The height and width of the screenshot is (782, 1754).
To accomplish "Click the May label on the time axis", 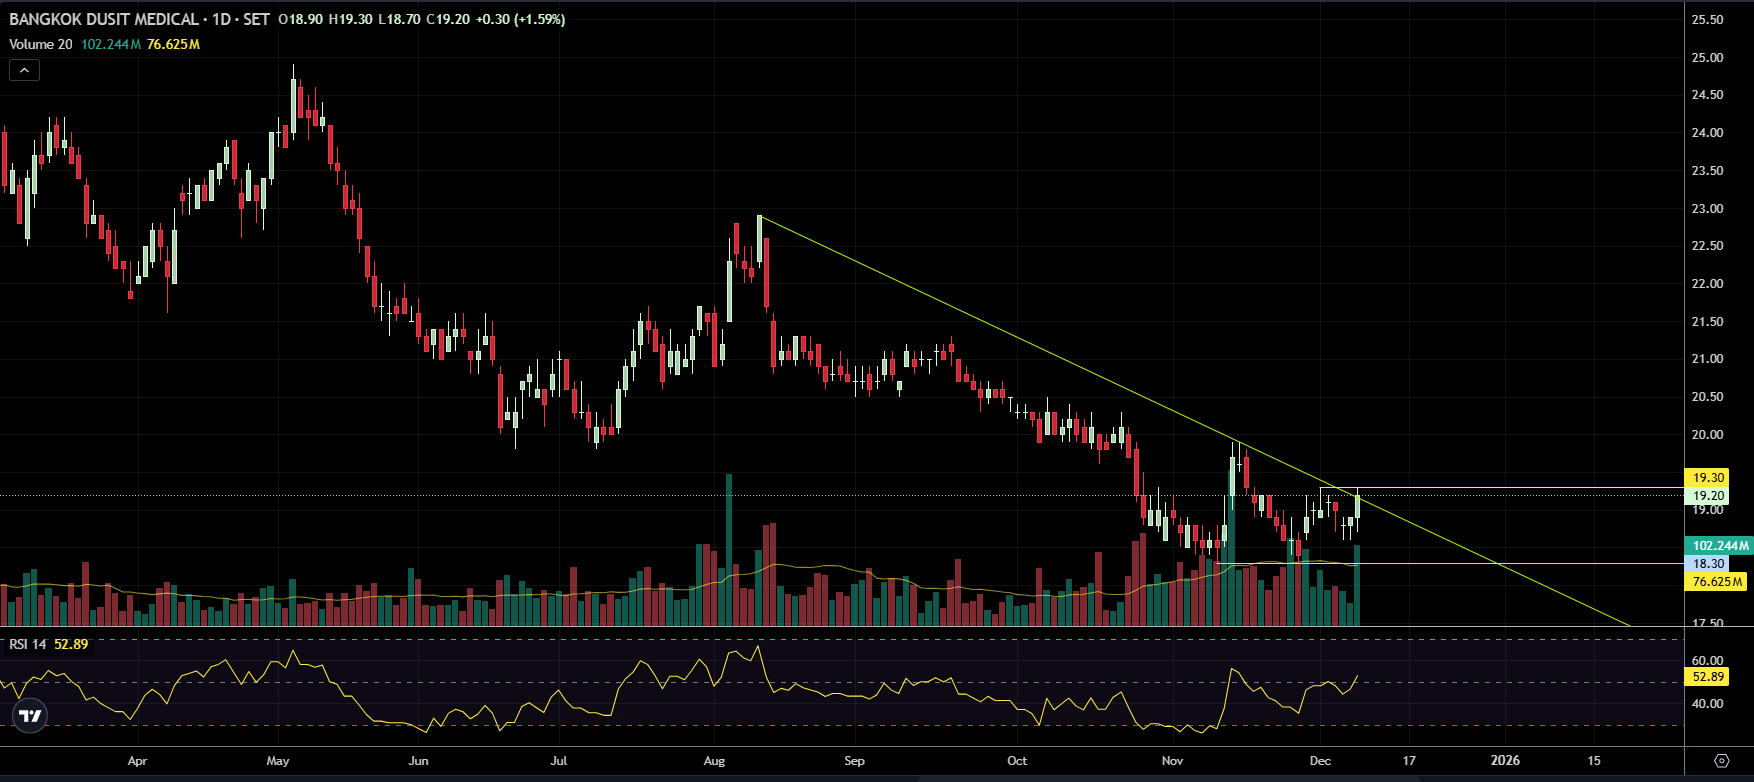I will [x=278, y=761].
